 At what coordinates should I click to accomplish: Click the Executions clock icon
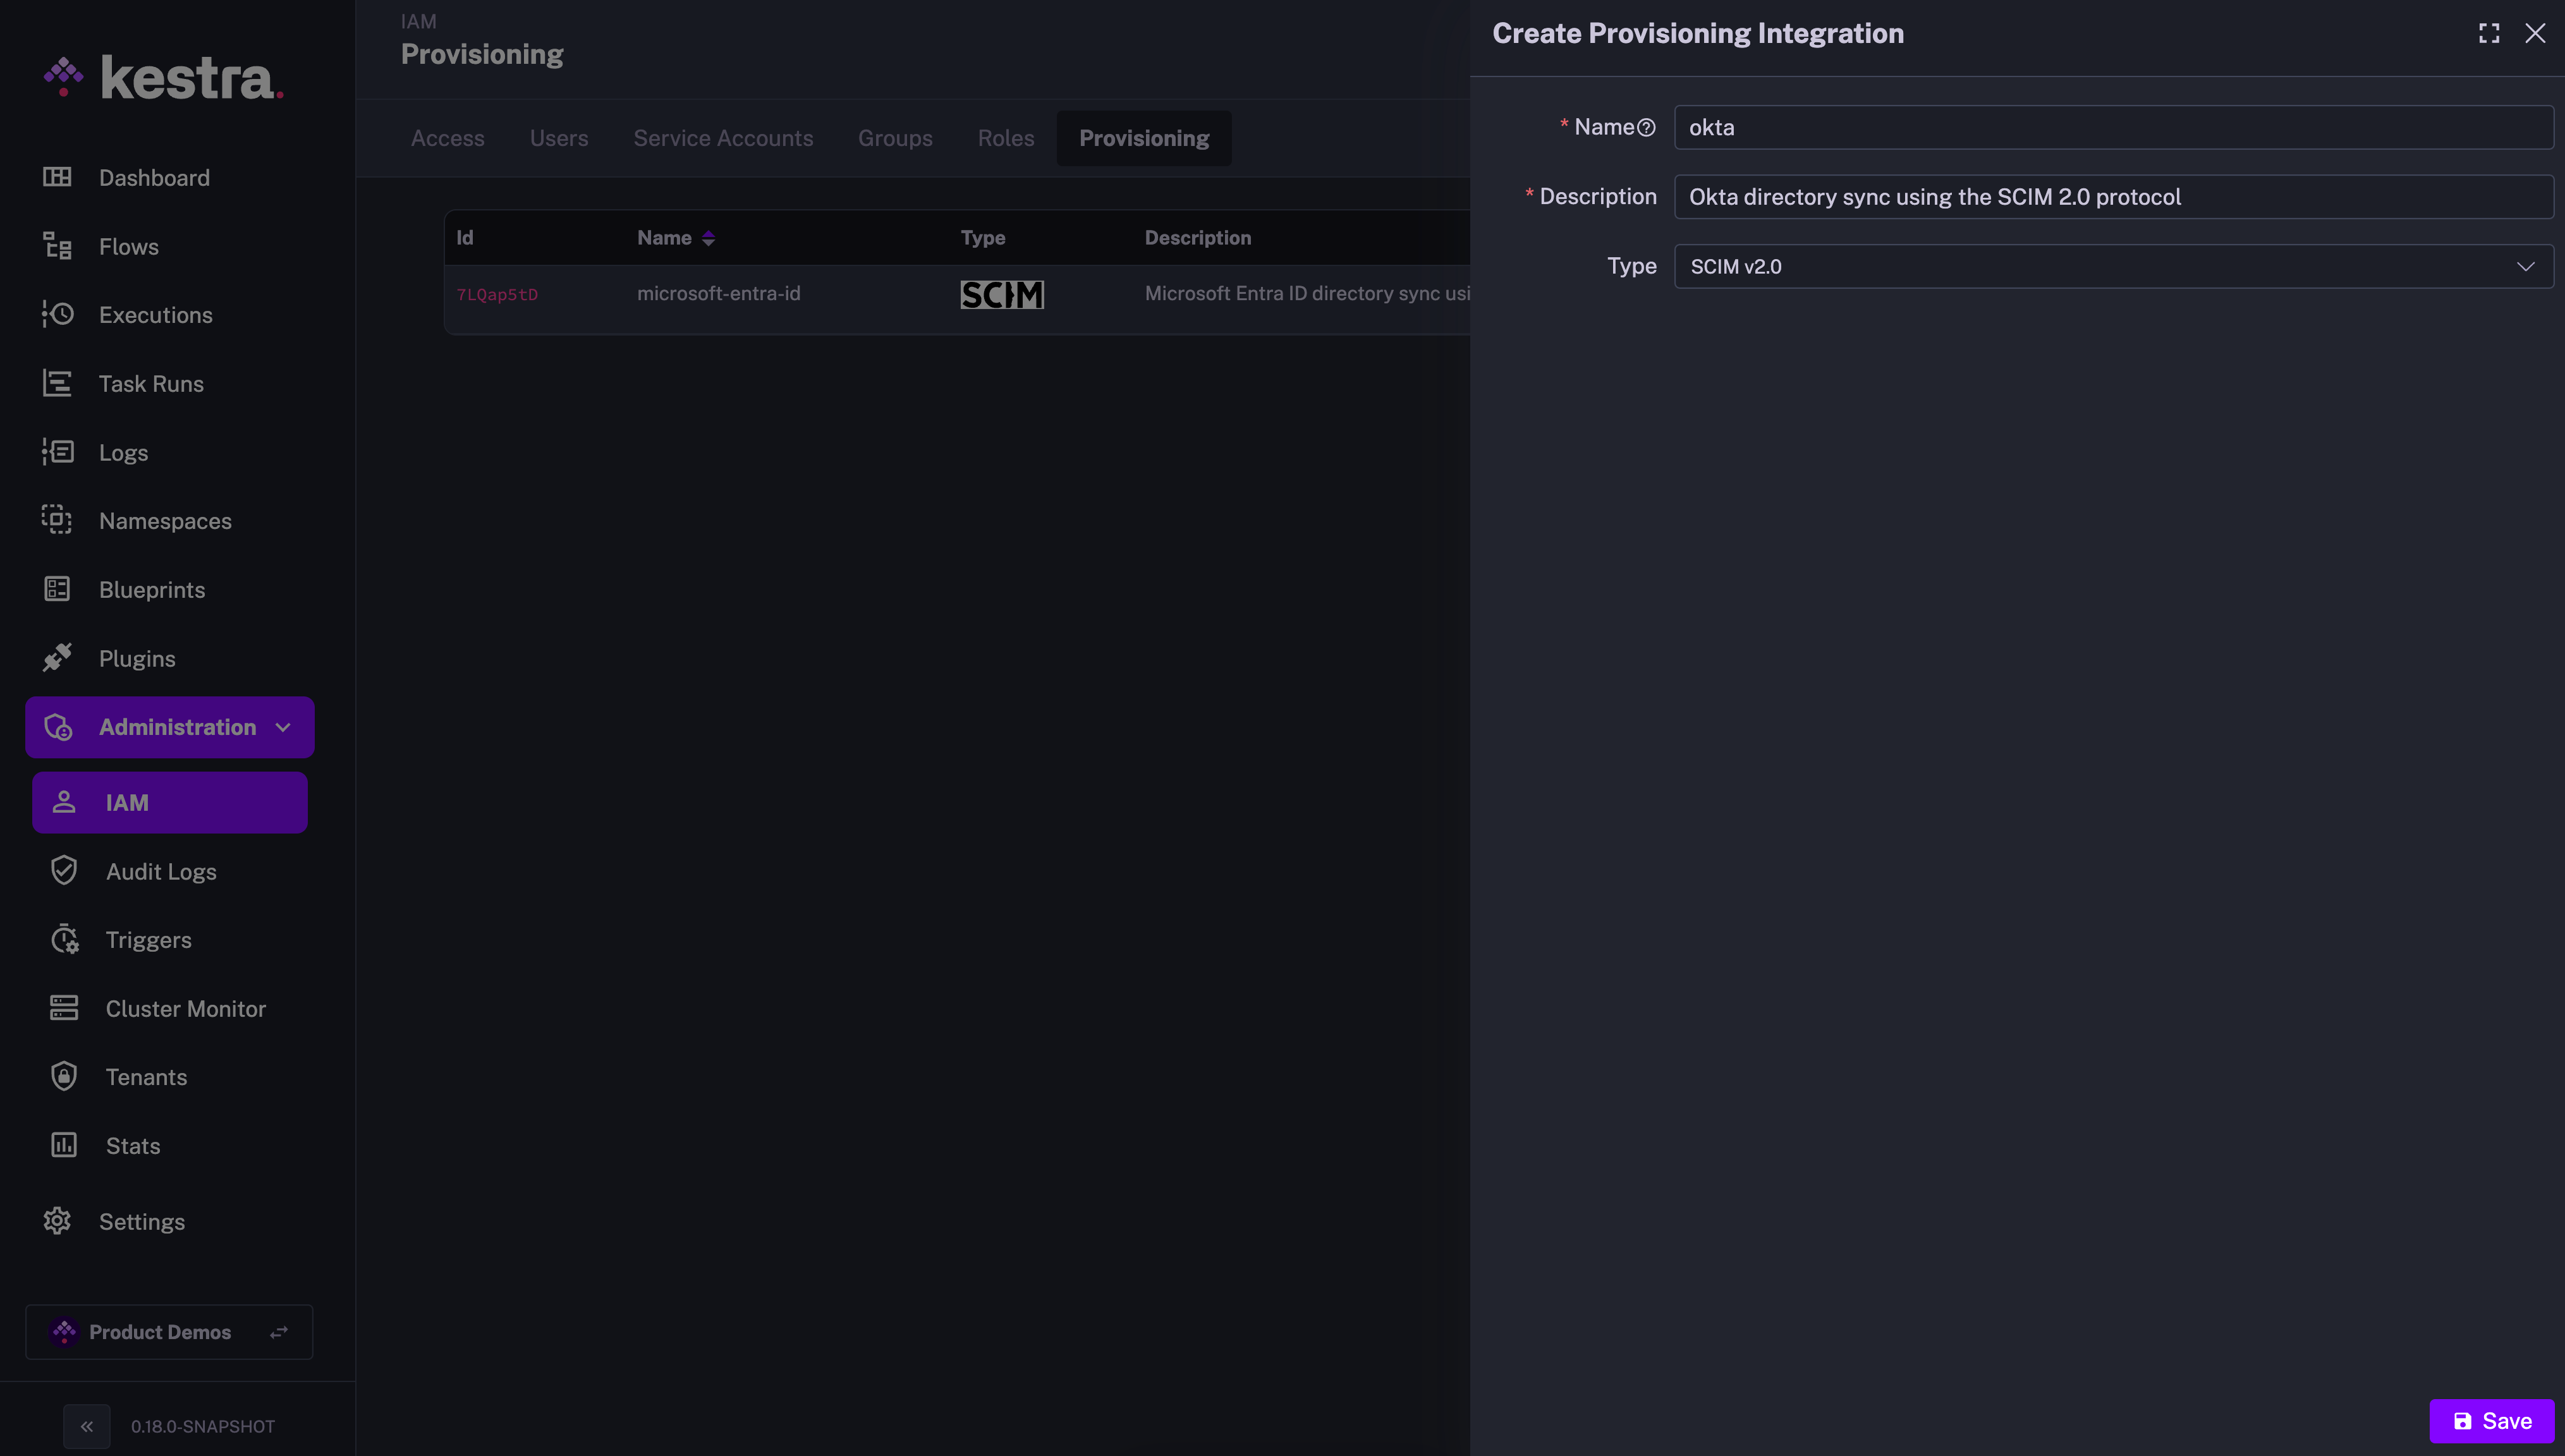(x=57, y=314)
